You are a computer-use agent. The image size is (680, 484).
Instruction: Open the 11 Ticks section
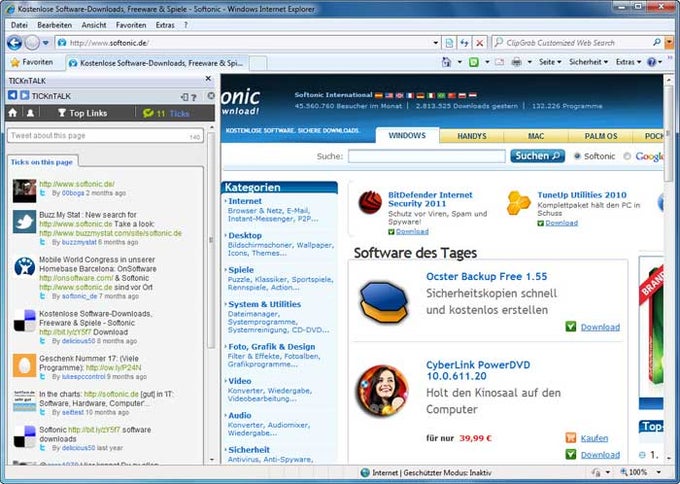[x=167, y=114]
